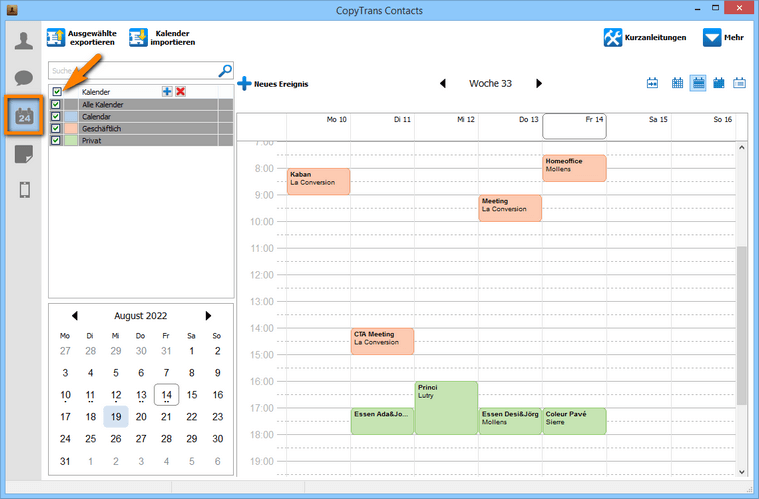Click the CopyTrans app icon in title bar

[12, 9]
